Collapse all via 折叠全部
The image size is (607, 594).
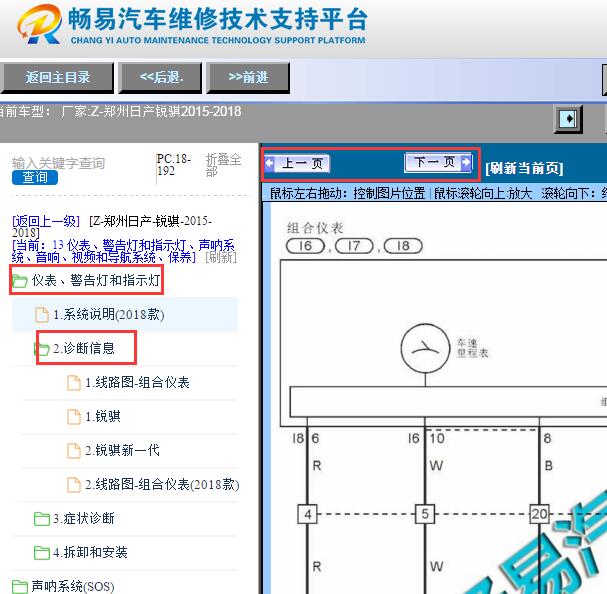[223, 165]
